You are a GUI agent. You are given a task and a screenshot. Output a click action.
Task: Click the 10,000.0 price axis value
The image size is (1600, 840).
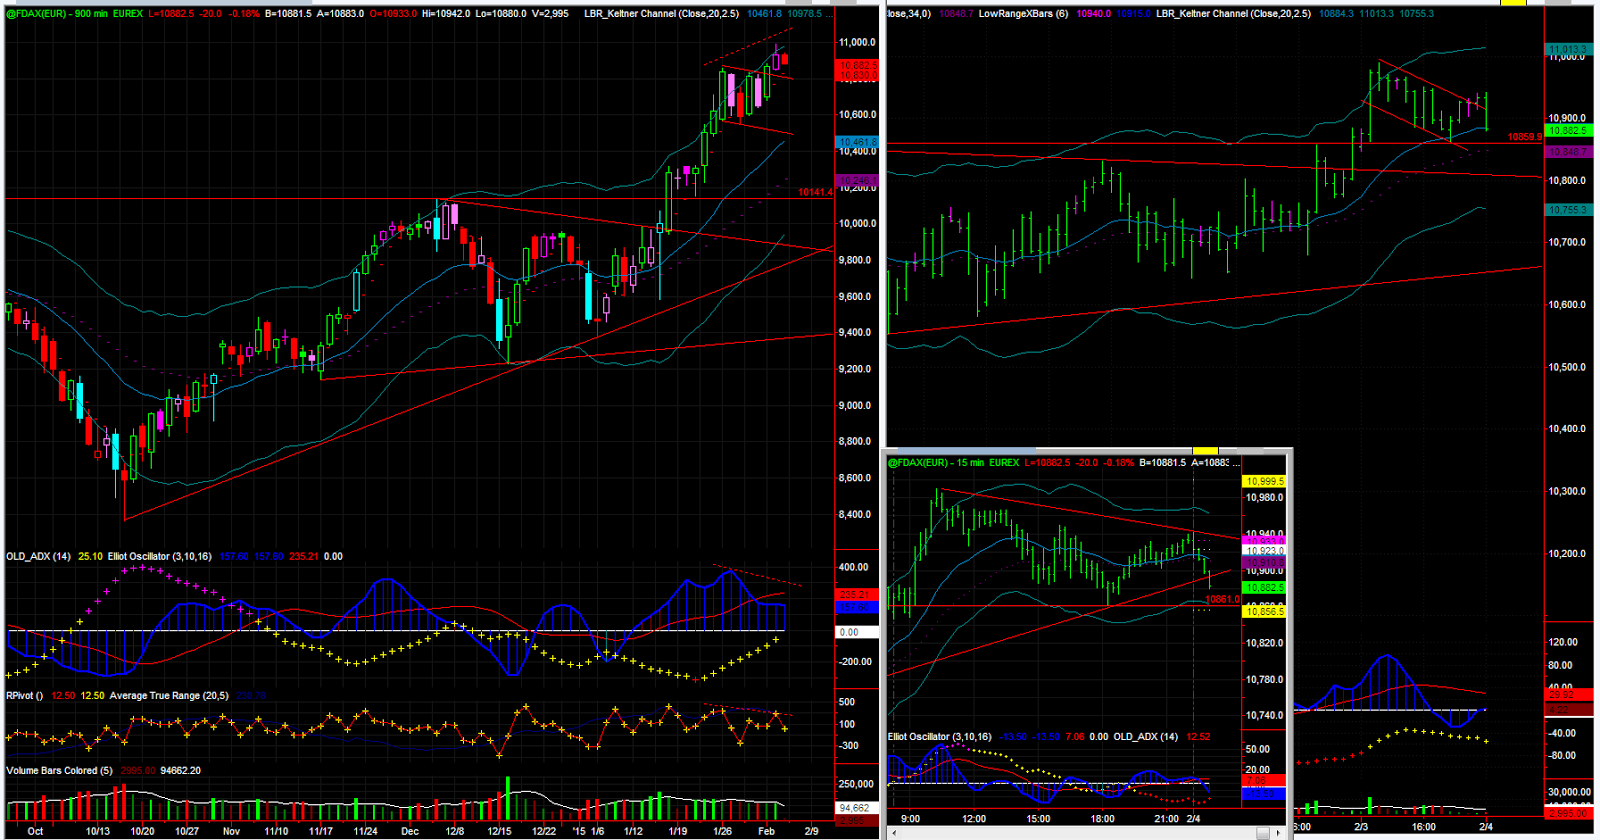[857, 223]
